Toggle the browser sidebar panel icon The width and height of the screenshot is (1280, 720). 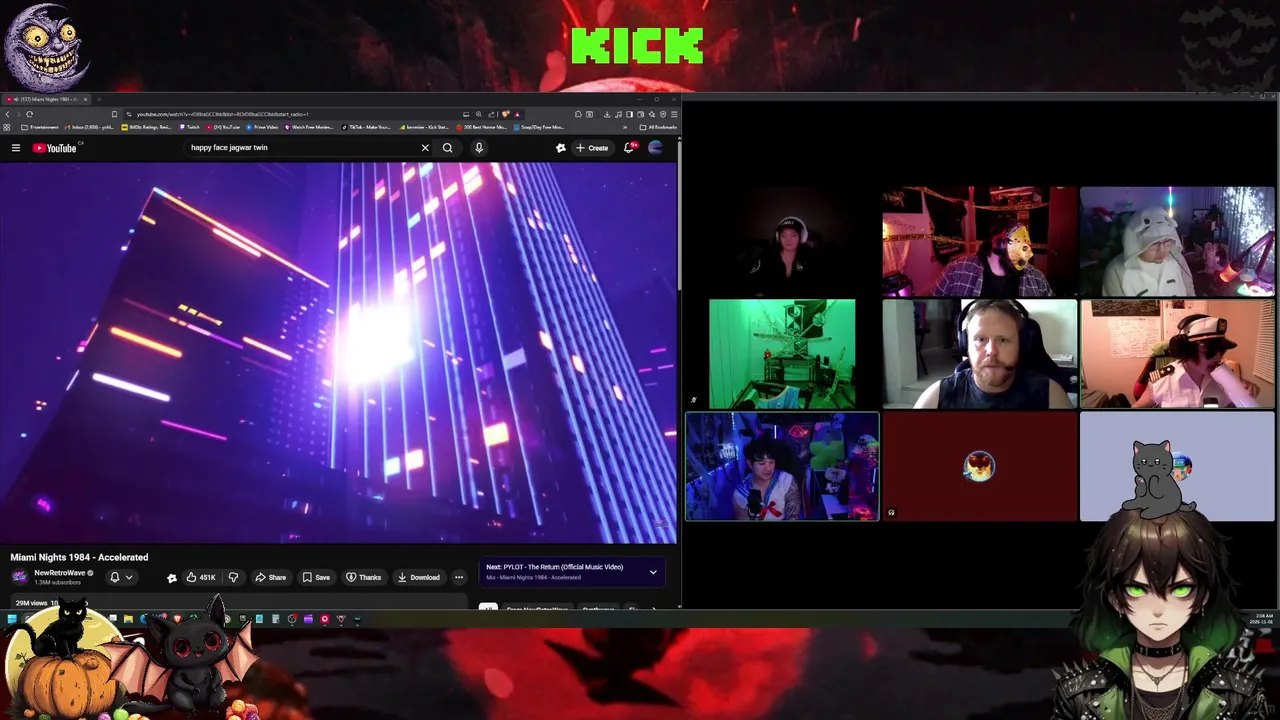click(629, 114)
